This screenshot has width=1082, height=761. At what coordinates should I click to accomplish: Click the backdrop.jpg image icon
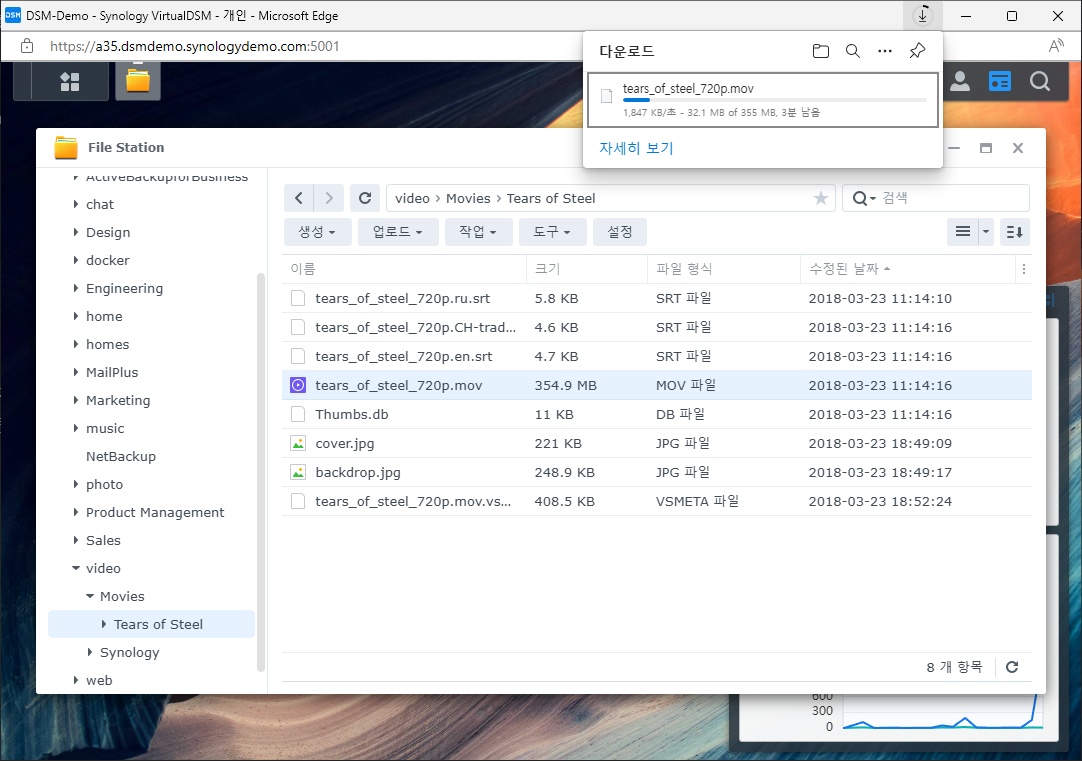pos(298,472)
